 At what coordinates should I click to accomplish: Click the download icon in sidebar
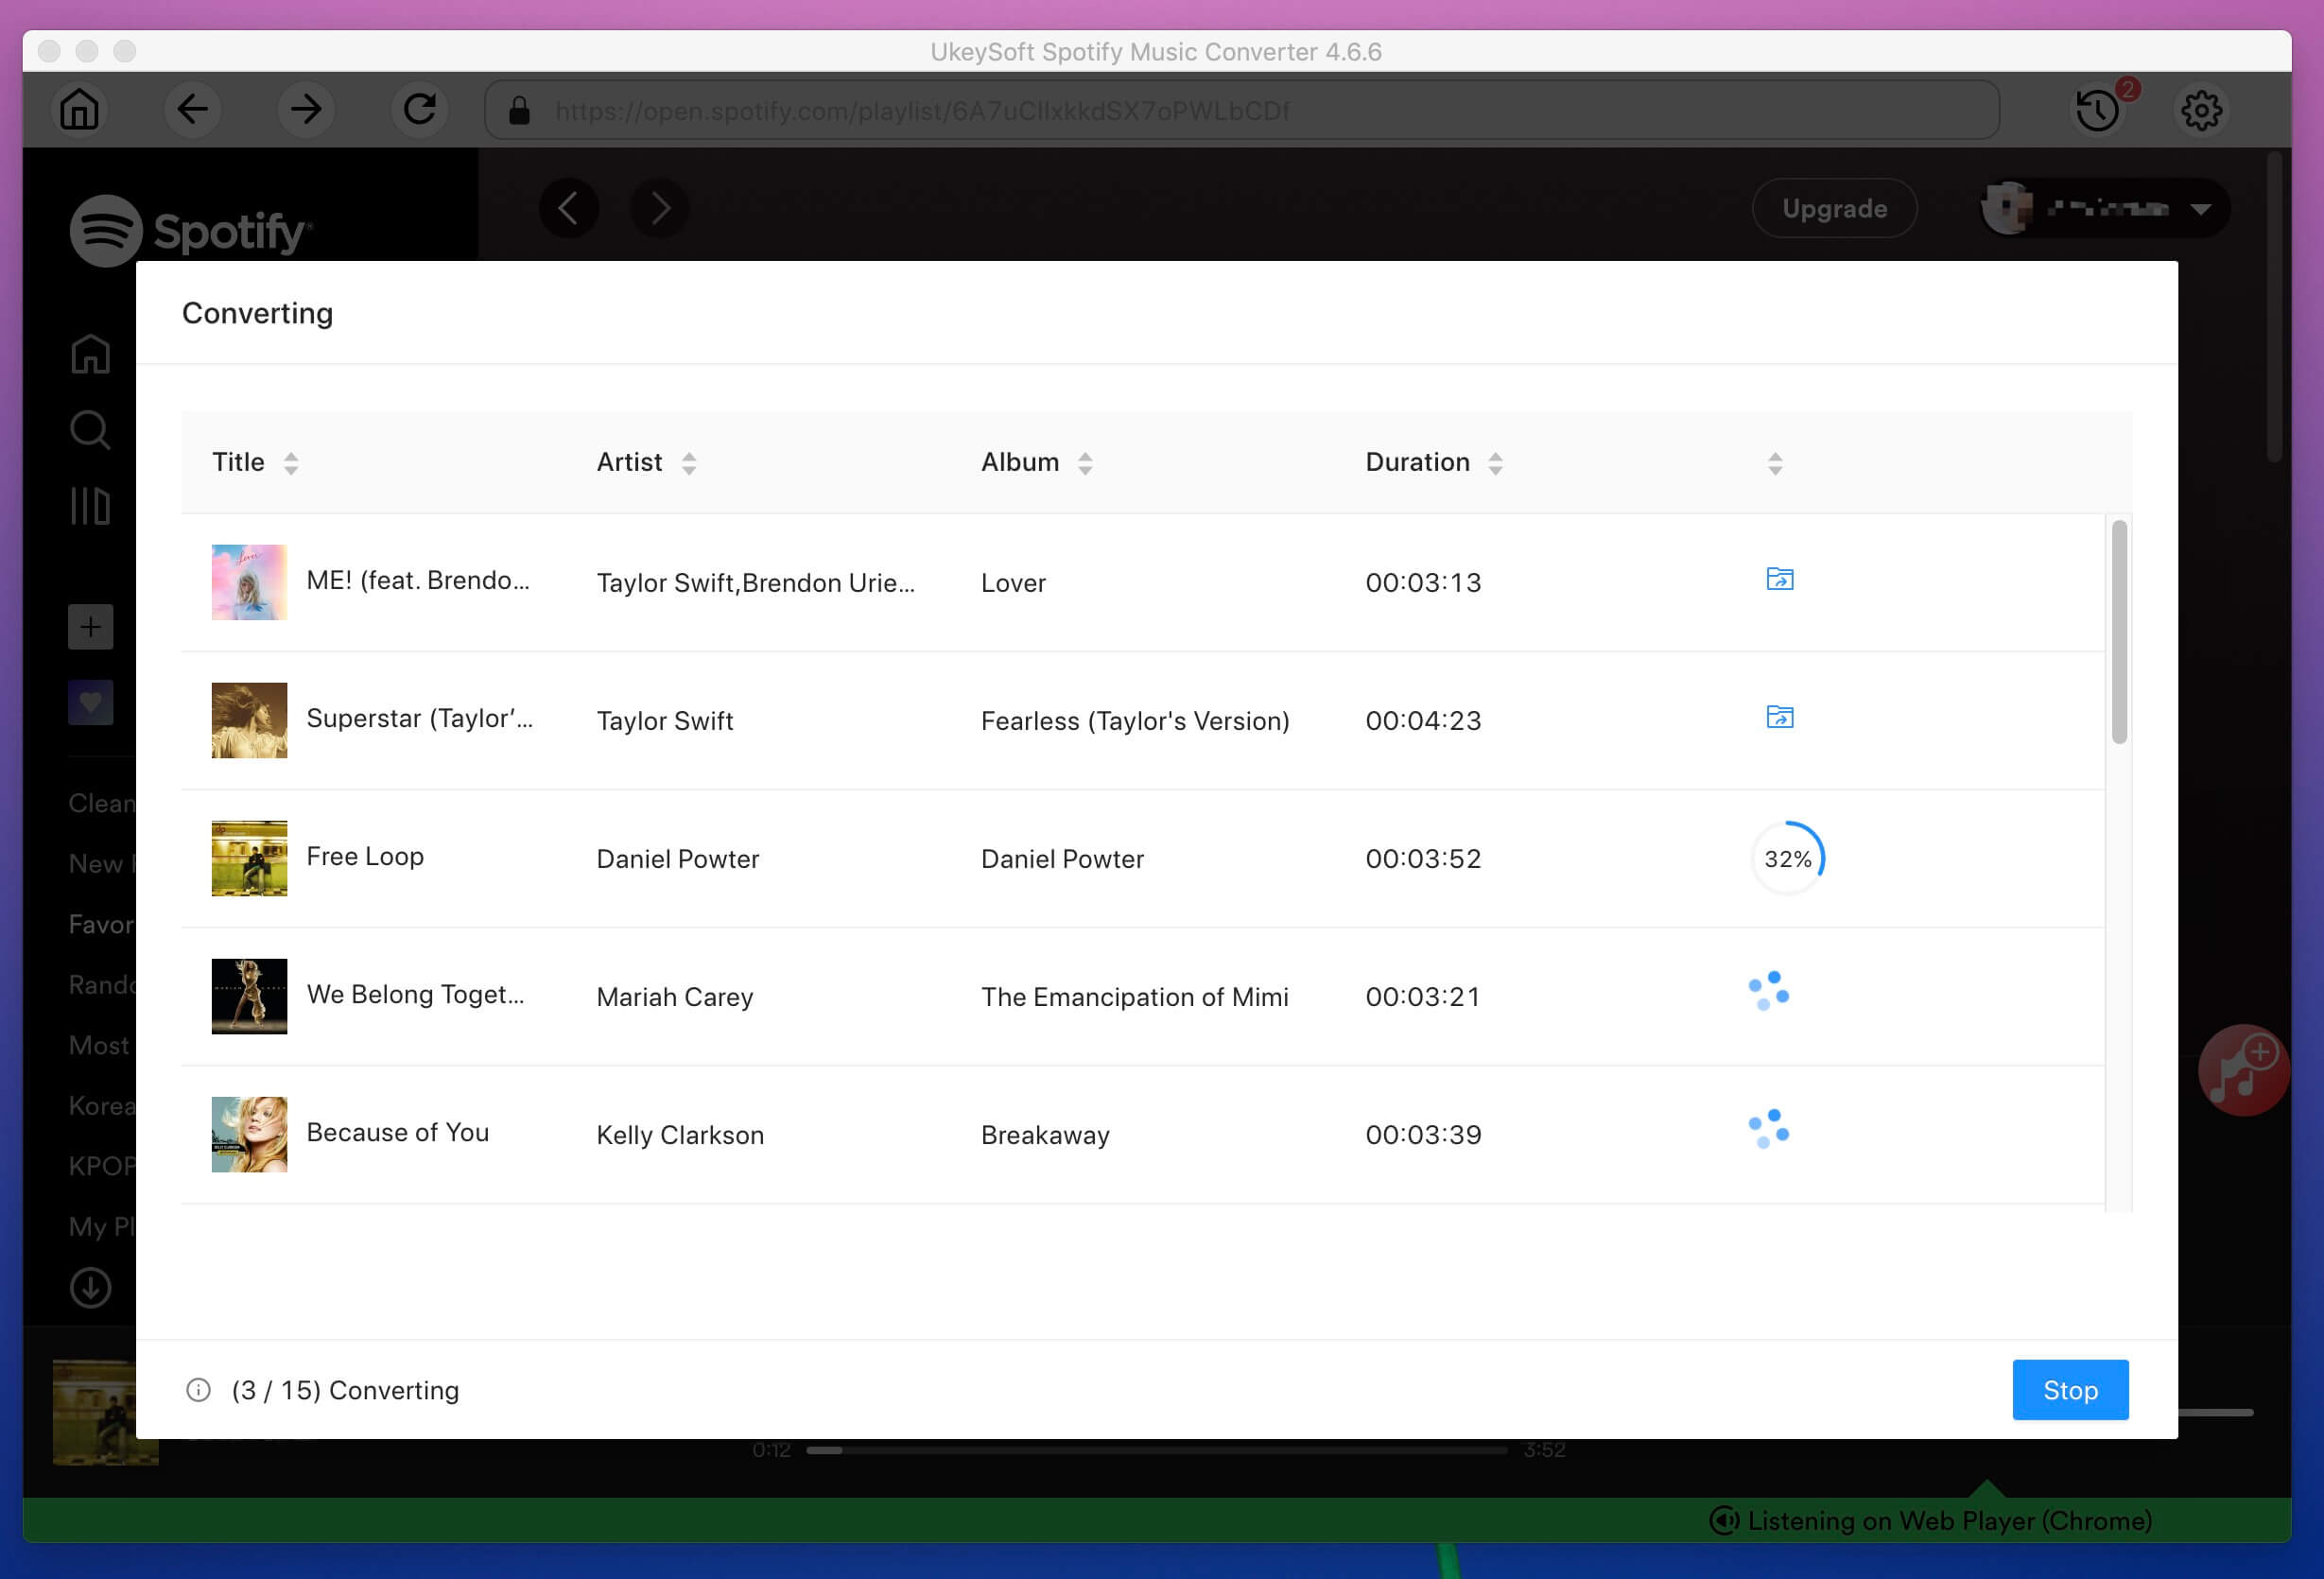(90, 1287)
